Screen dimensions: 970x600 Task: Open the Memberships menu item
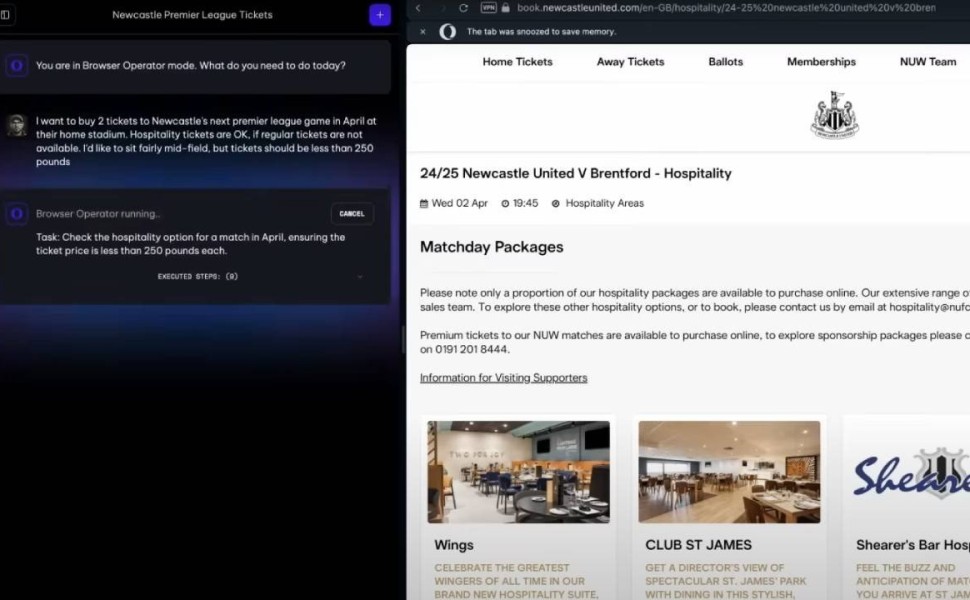point(822,62)
